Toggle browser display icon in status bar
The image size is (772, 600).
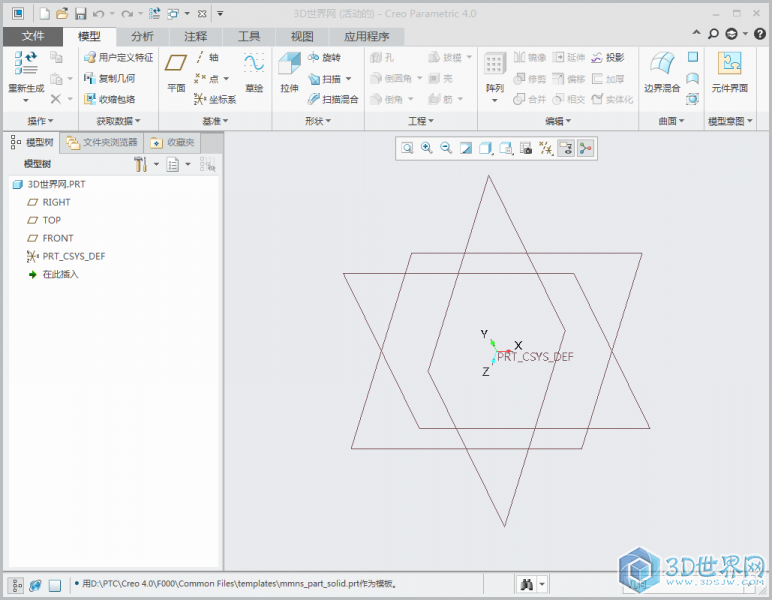(x=35, y=585)
